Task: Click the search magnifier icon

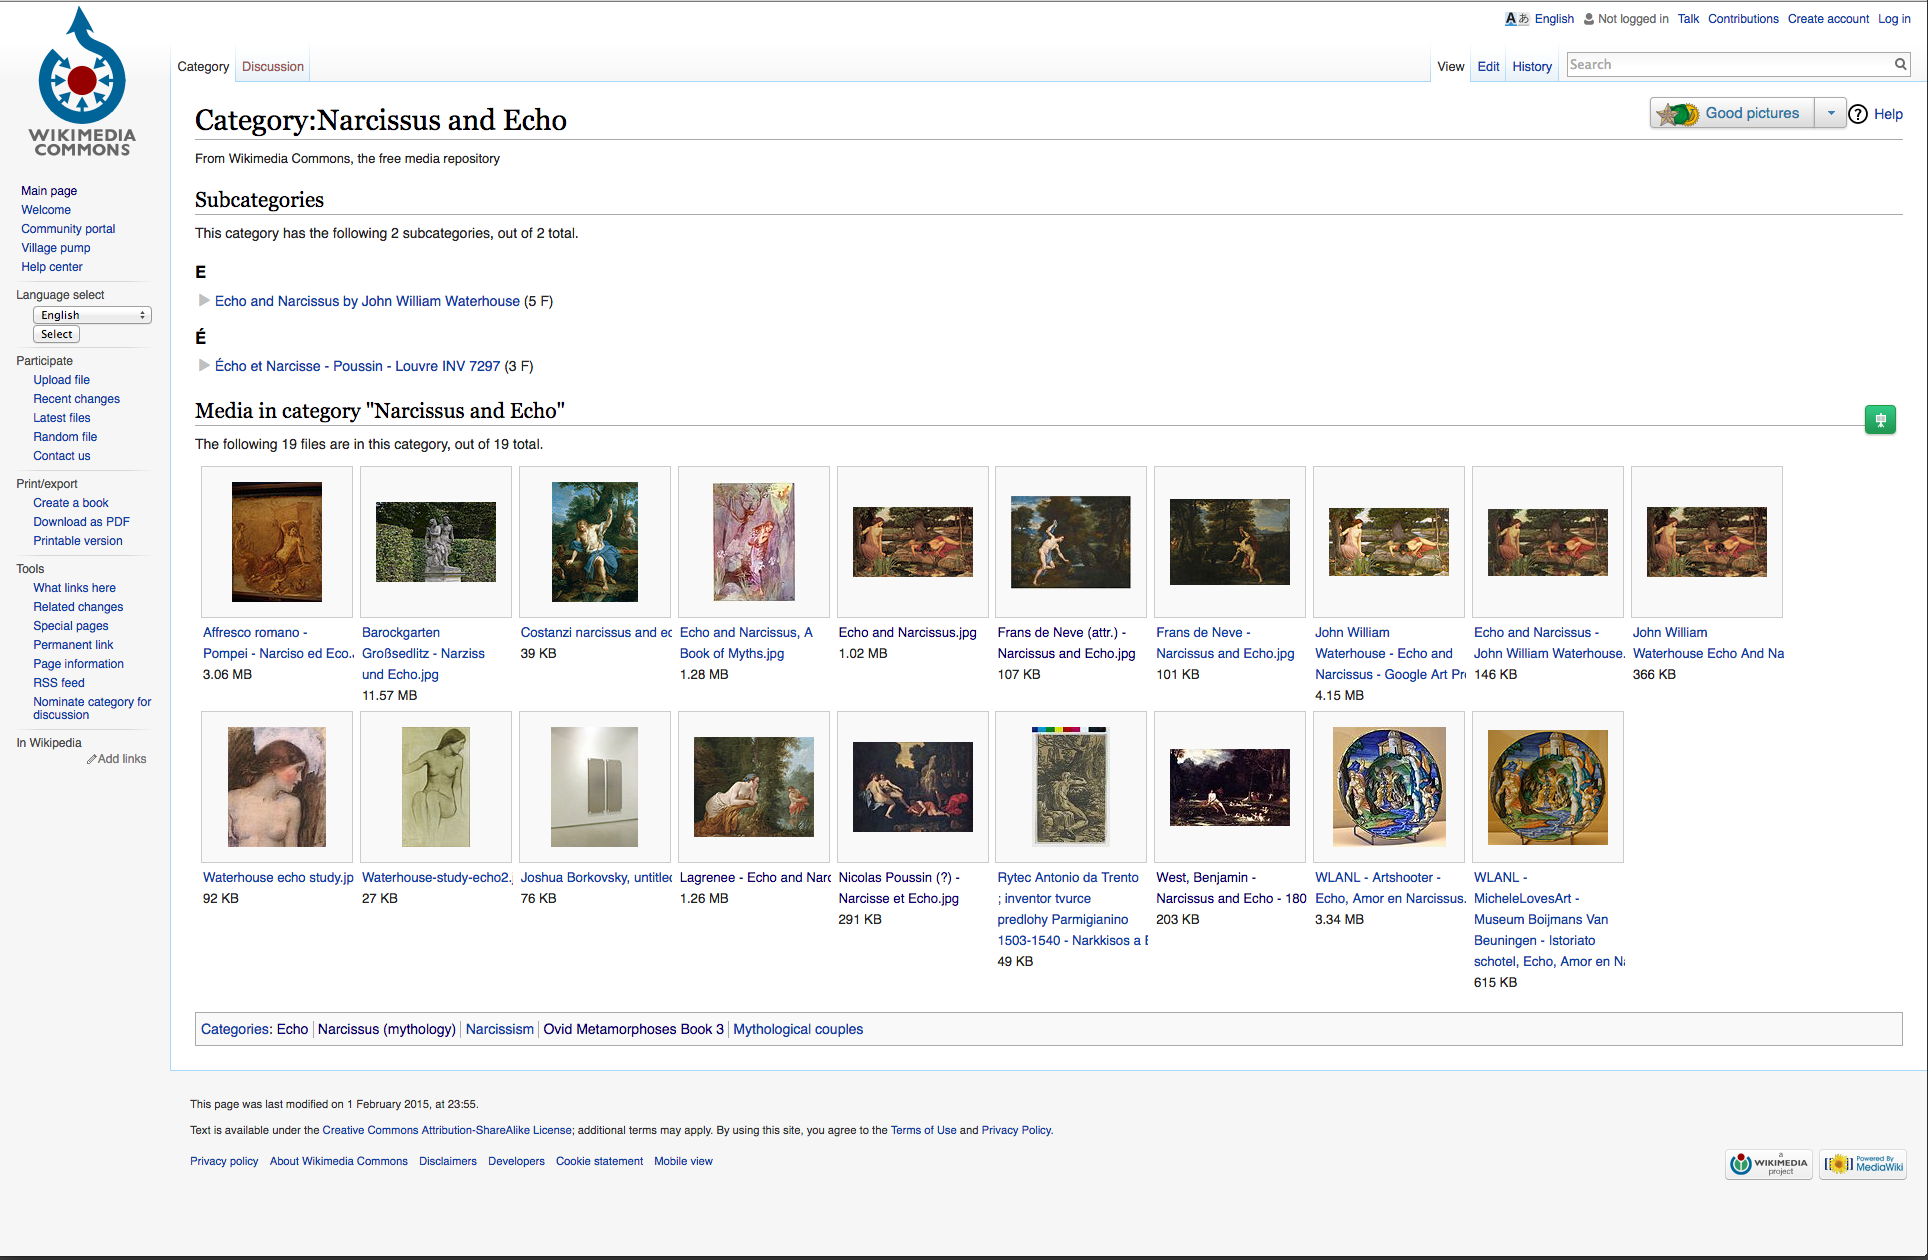Action: (1900, 65)
